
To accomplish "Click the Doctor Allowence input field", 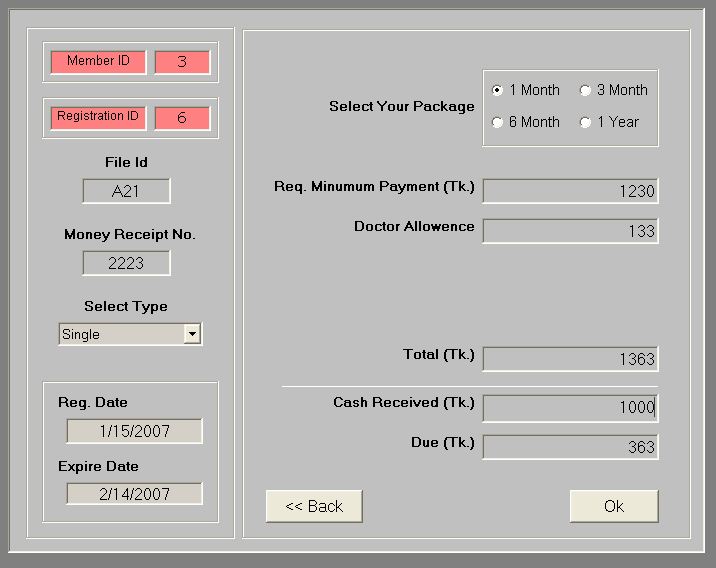I will tap(570, 231).
